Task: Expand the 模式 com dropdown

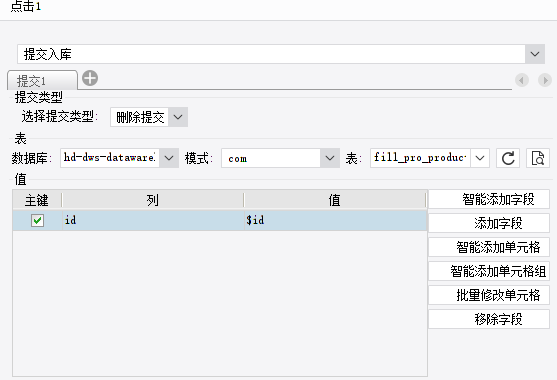Action: tap(330, 158)
